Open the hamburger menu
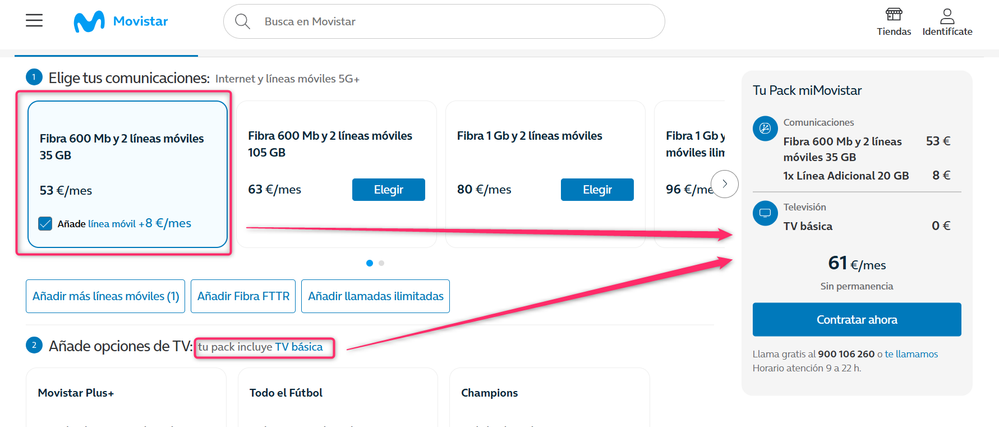This screenshot has width=999, height=427. click(x=34, y=21)
